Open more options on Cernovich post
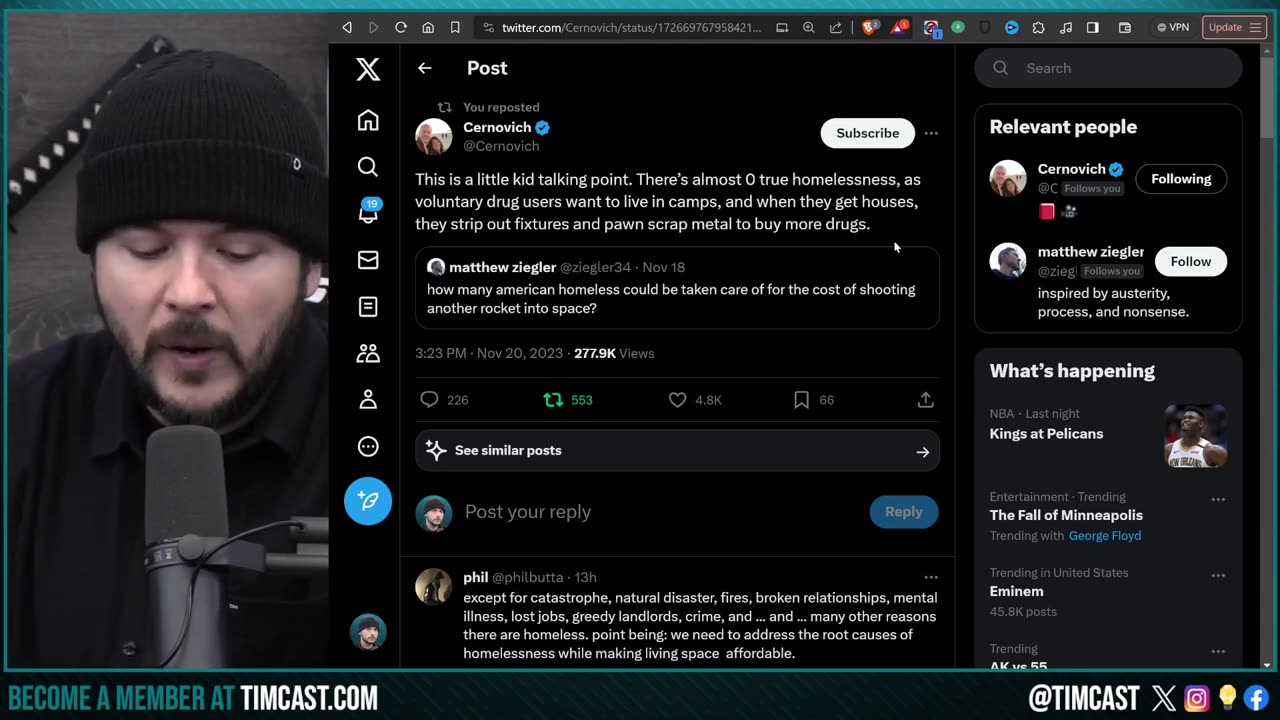Viewport: 1280px width, 720px height. (x=931, y=133)
